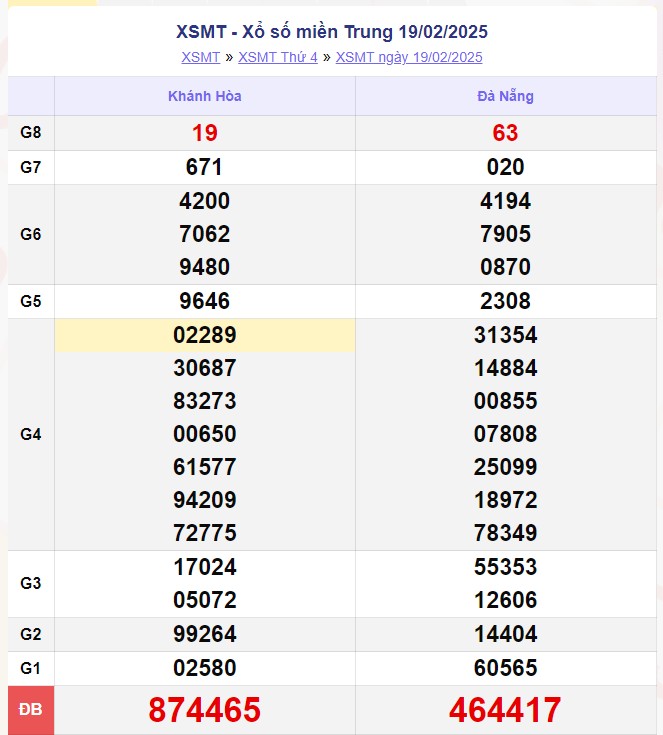Select G8 result 19 for Khánh Hòa

pyautogui.click(x=205, y=133)
